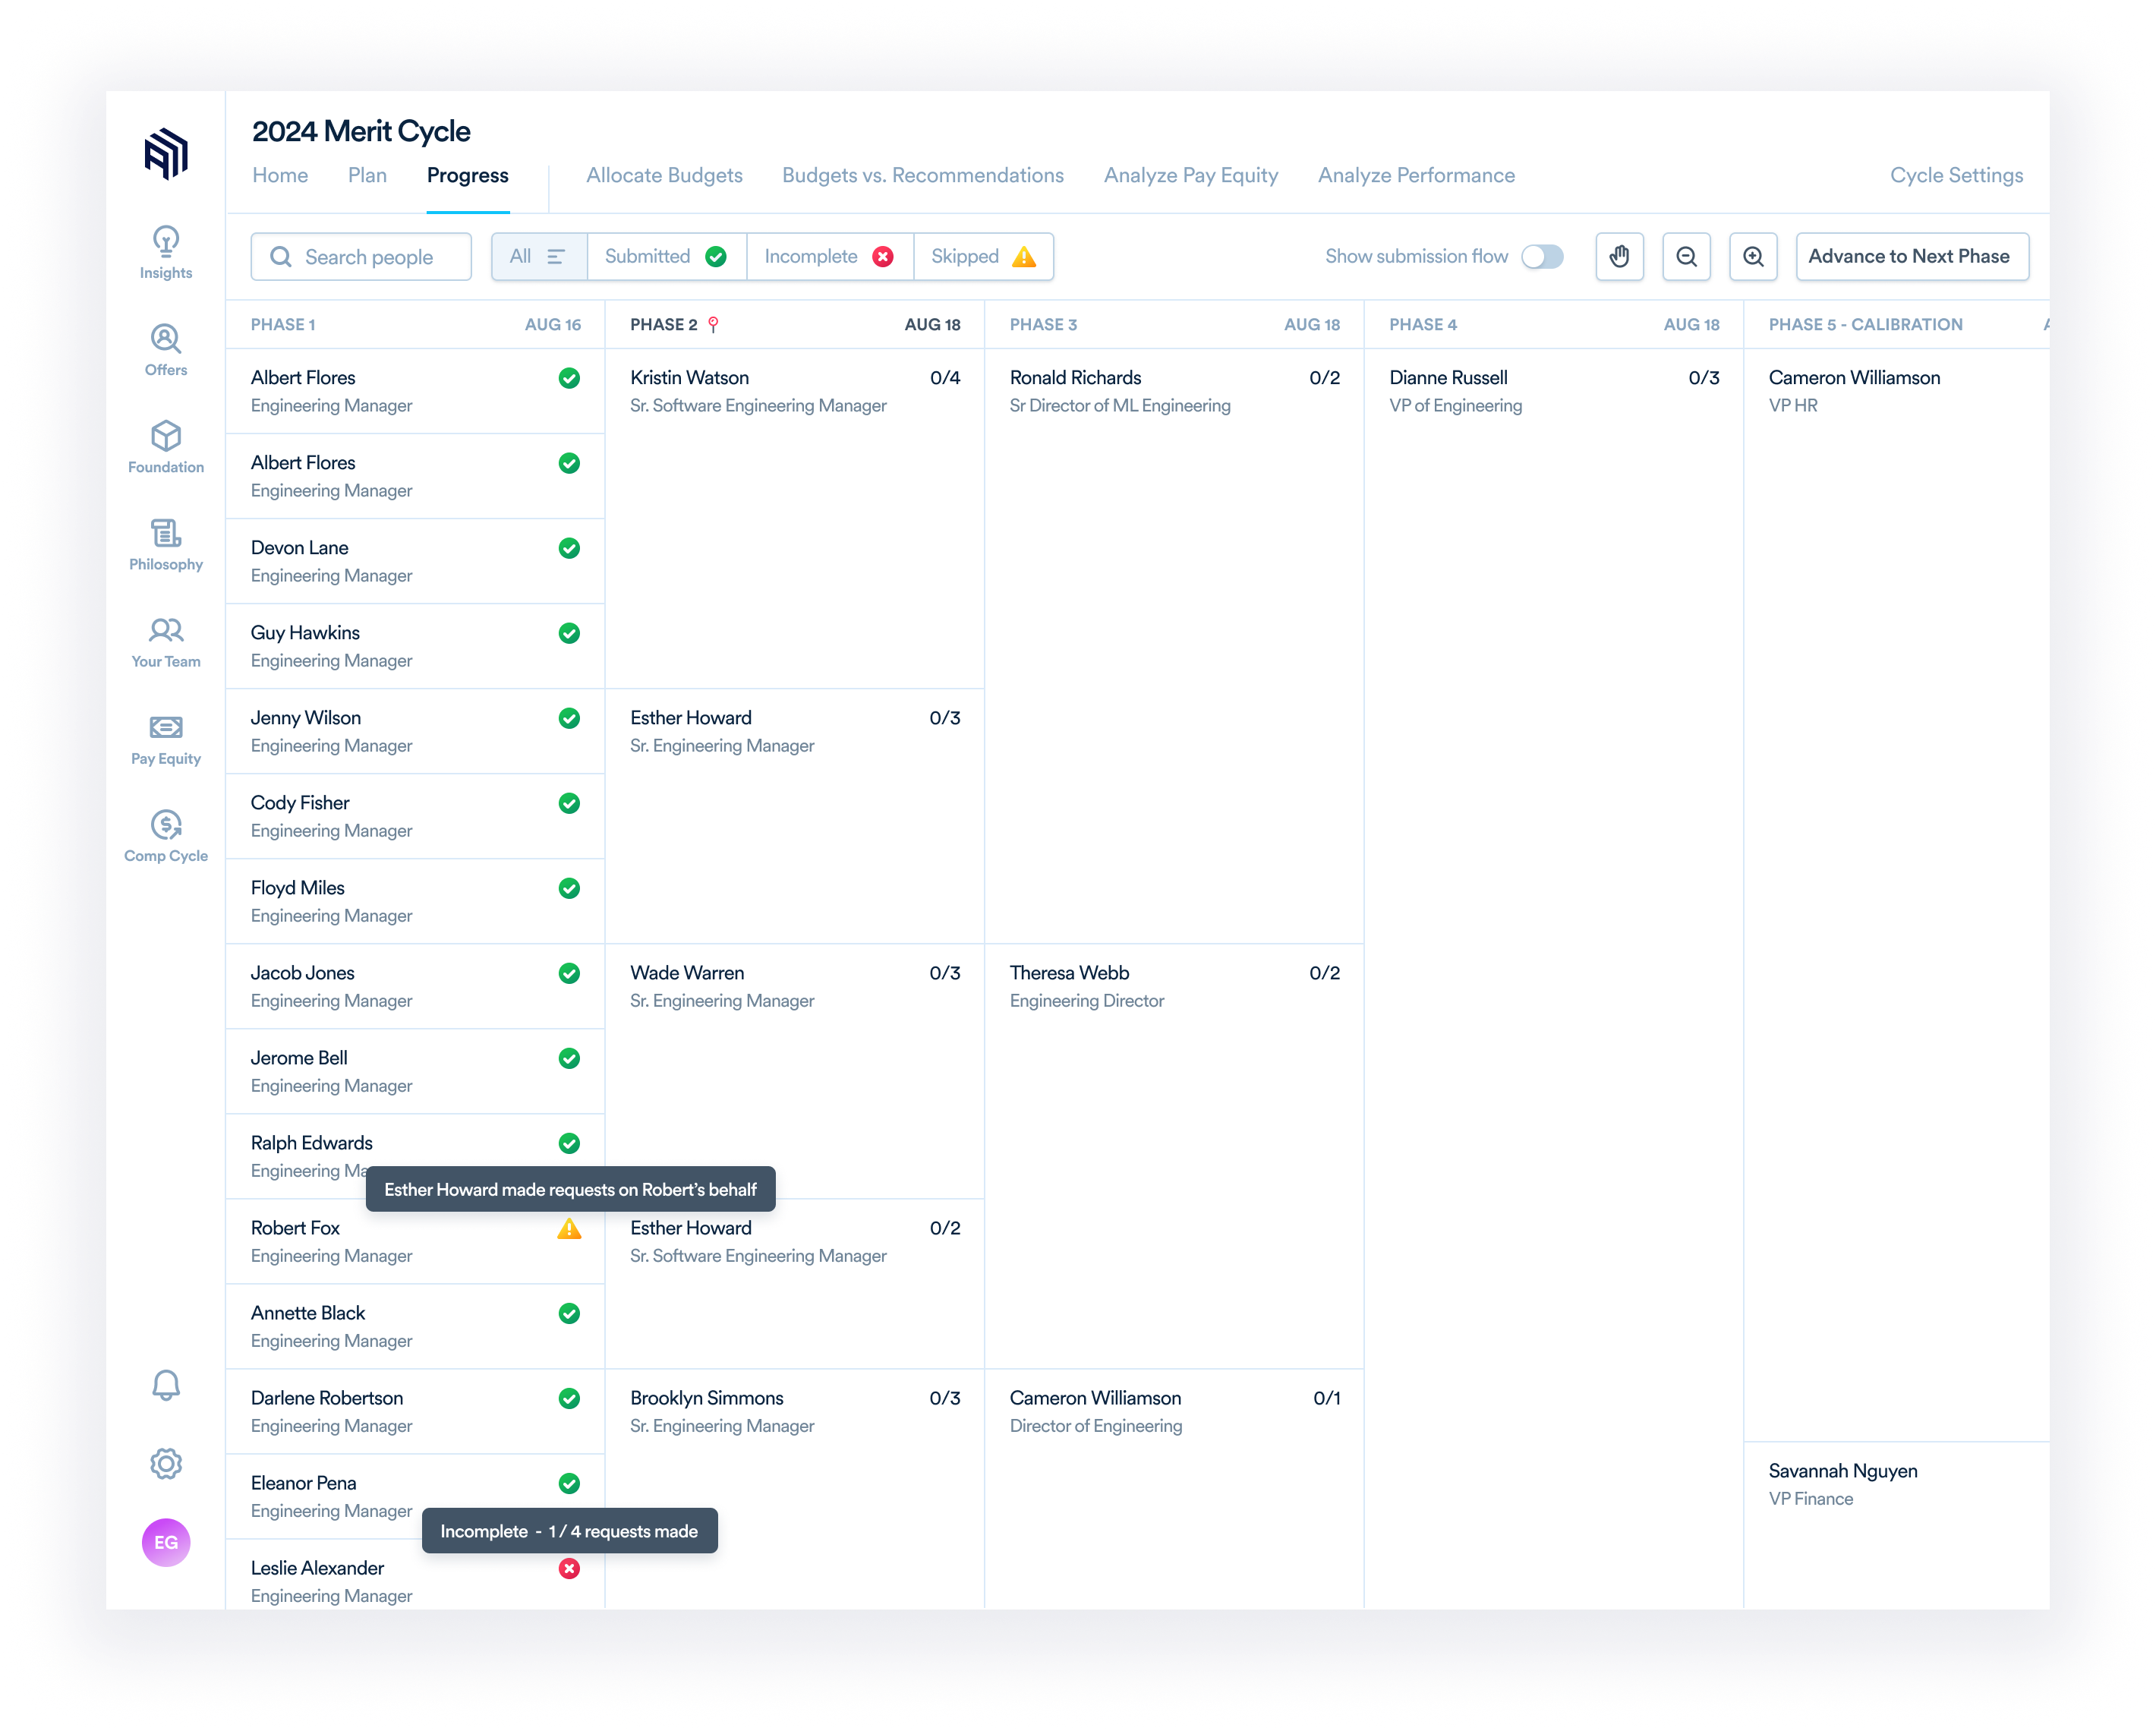Zoom out using the magnifier icon
Image resolution: width=2156 pixels, height=1731 pixels.
coord(1686,256)
